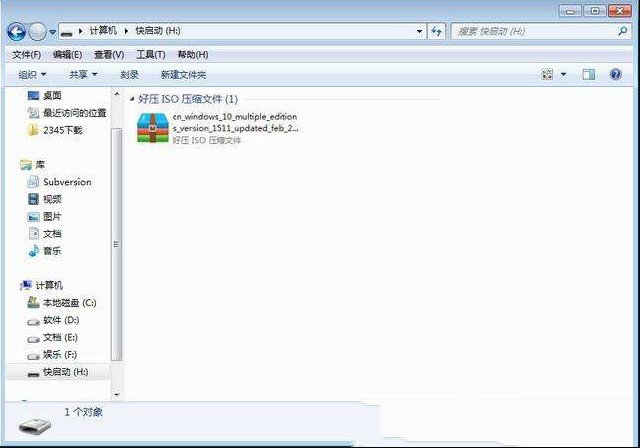The image size is (640, 448).
Task: Minimize the Explorer window
Action: (570, 11)
